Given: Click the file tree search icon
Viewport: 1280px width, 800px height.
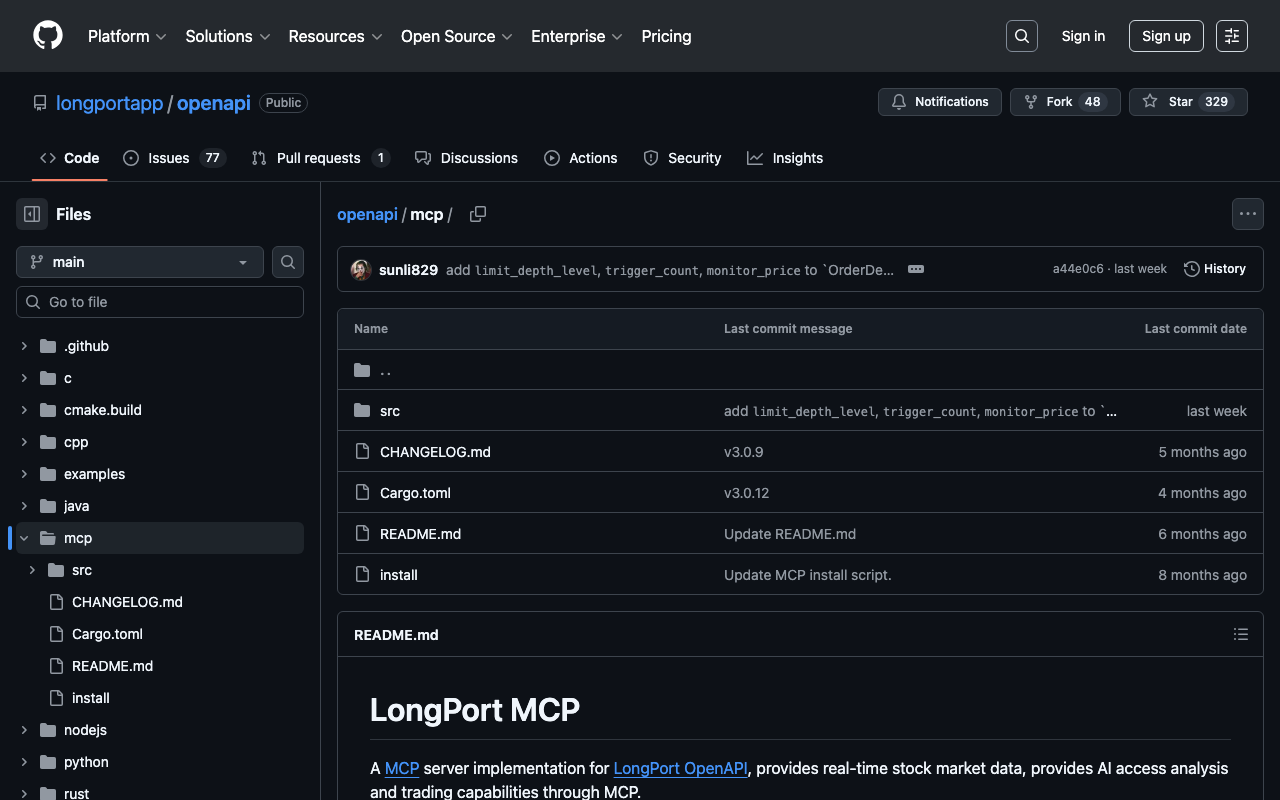Looking at the screenshot, I should (288, 262).
